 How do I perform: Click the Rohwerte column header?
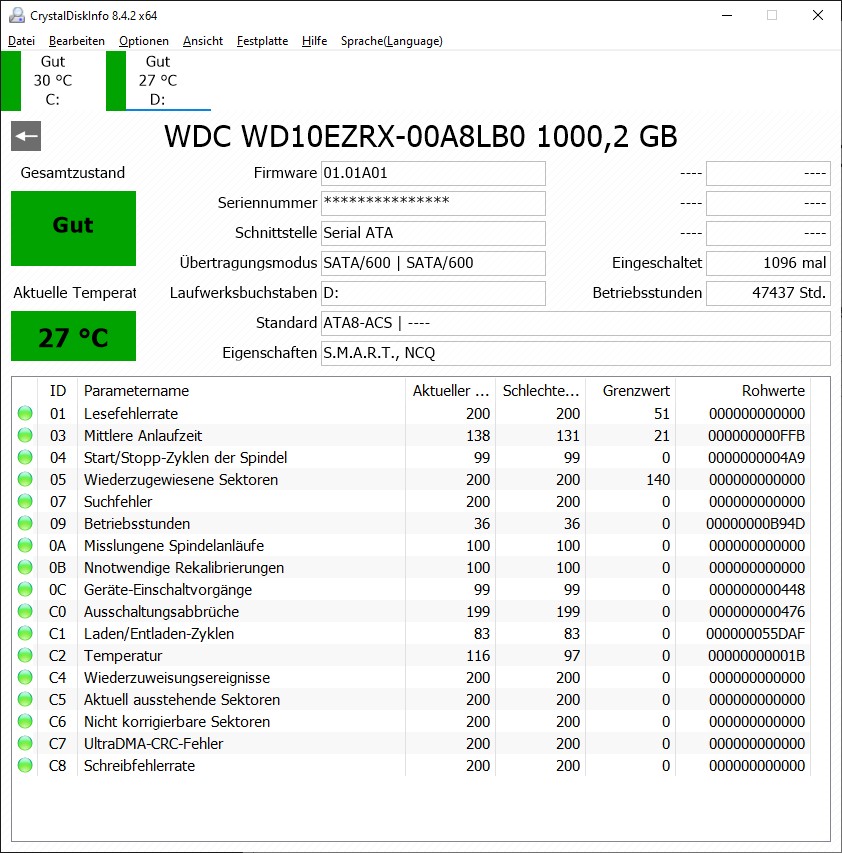click(x=743, y=391)
